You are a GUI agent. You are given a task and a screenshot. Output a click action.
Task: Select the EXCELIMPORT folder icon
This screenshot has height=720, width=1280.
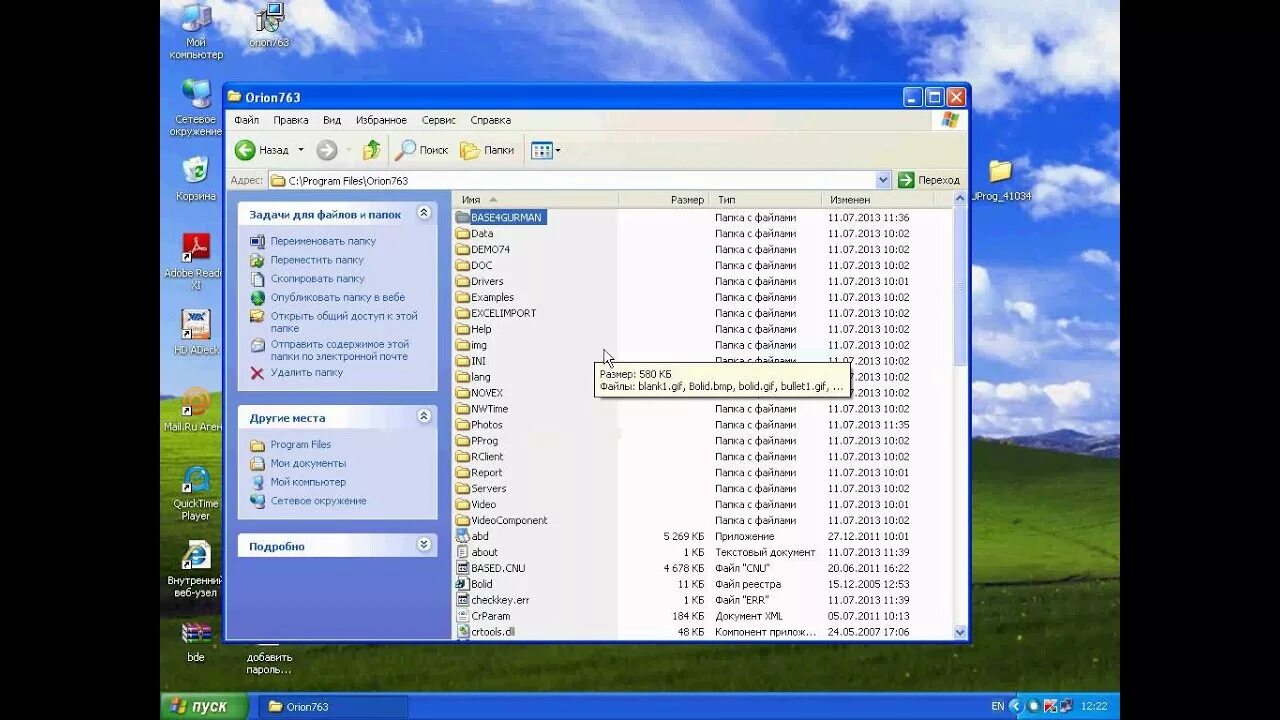462,313
